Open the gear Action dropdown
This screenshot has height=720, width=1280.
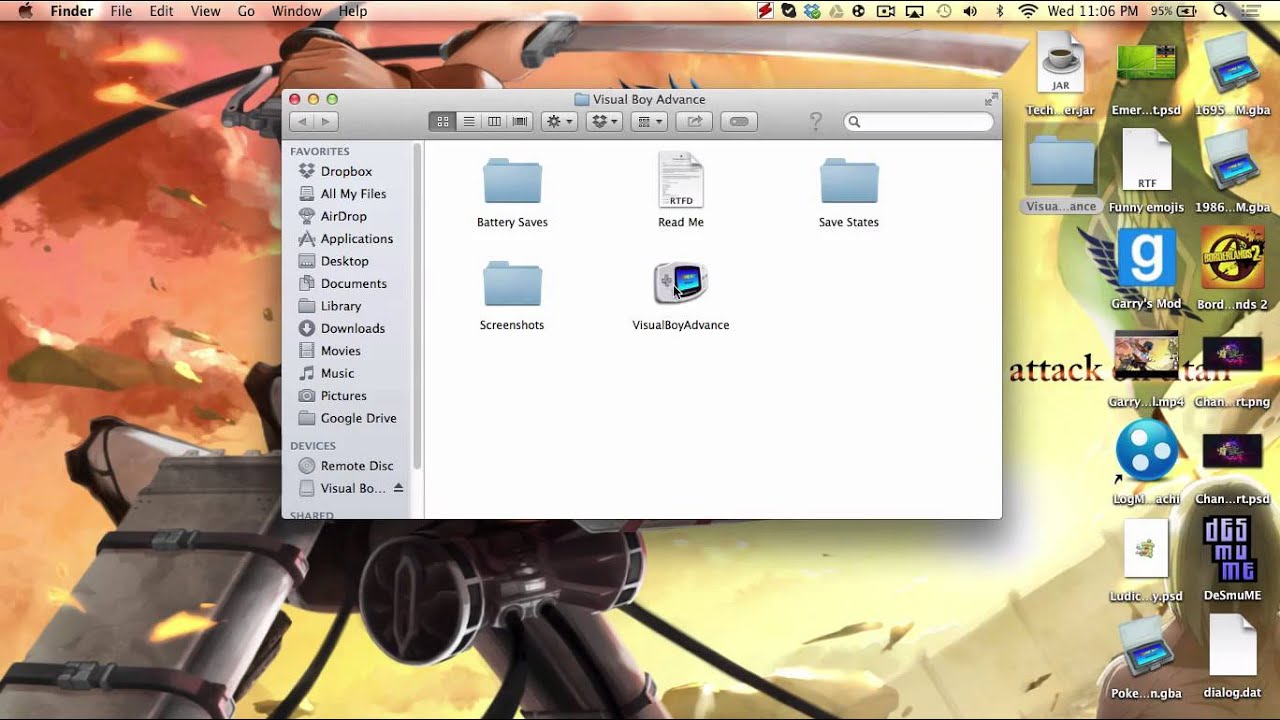pos(559,121)
